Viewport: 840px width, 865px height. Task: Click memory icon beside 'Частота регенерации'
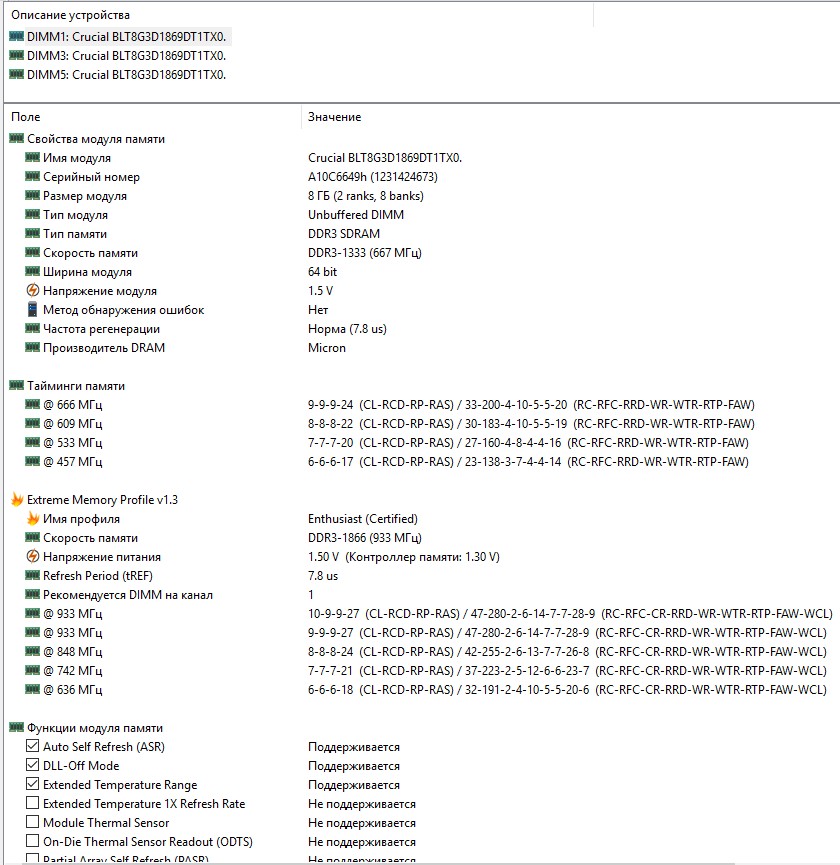click(33, 328)
